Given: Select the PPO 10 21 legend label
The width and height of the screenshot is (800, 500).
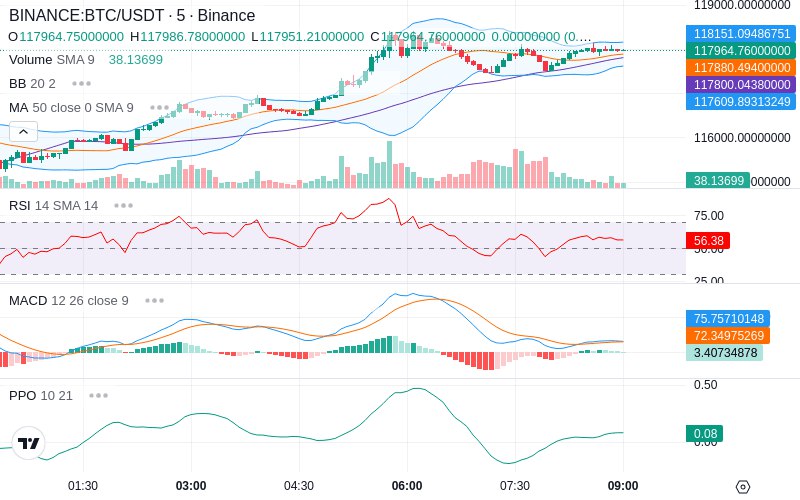Looking at the screenshot, I should point(41,395).
